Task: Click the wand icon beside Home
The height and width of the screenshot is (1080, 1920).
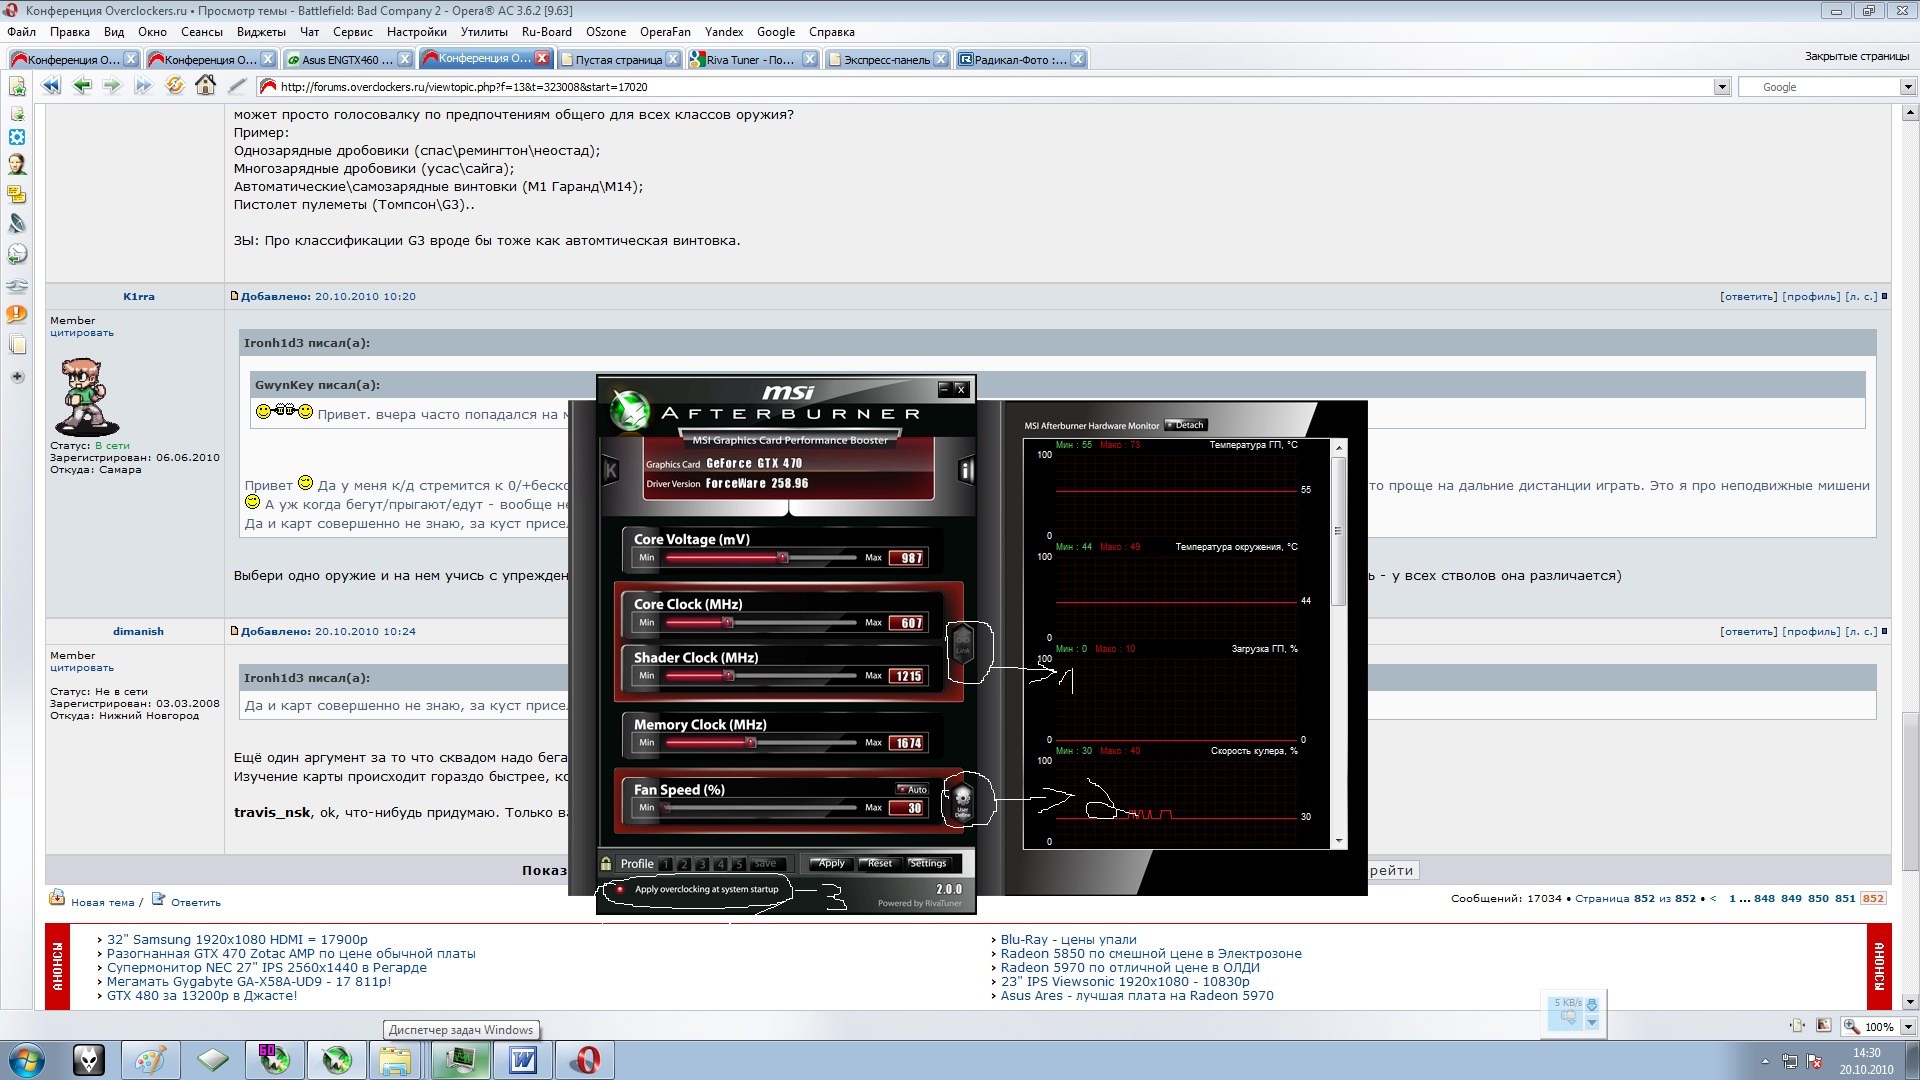Action: tap(237, 86)
